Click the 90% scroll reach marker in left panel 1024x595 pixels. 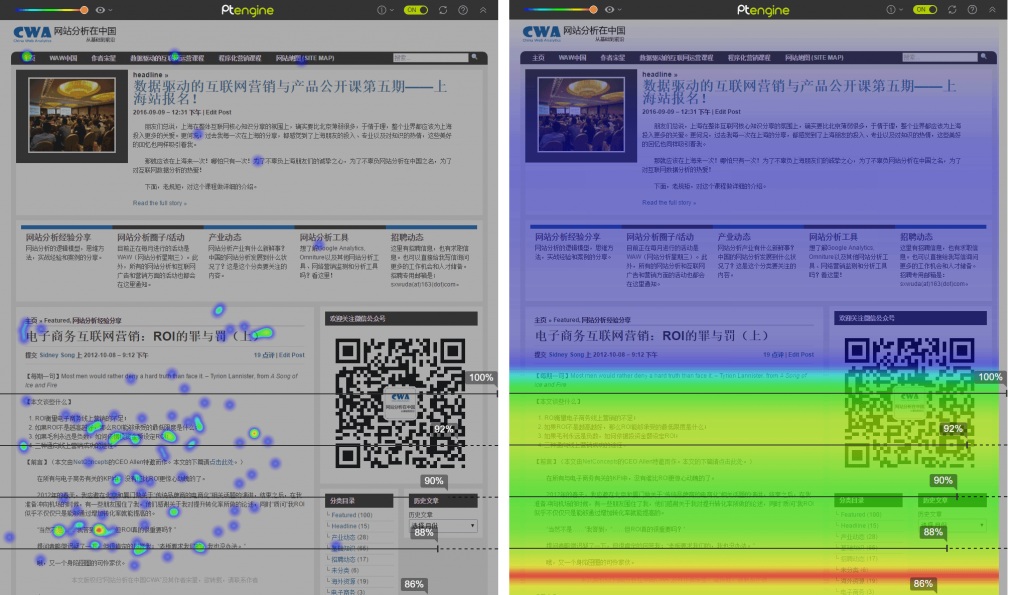434,481
